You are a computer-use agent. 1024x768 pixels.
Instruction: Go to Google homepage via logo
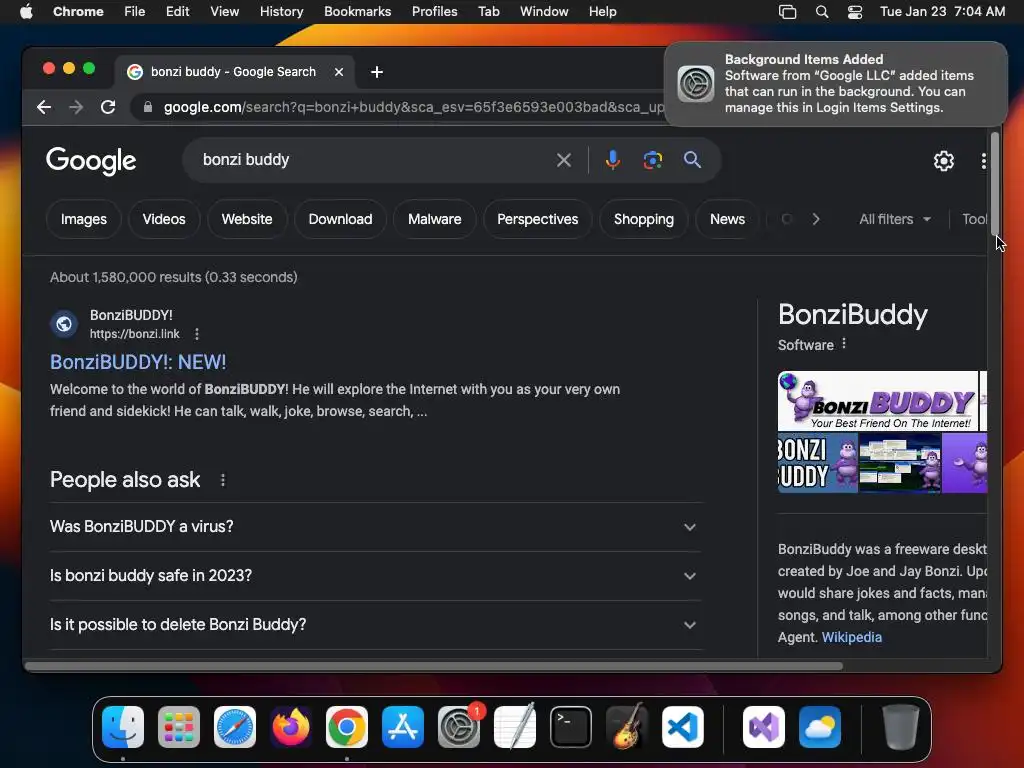[91, 161]
